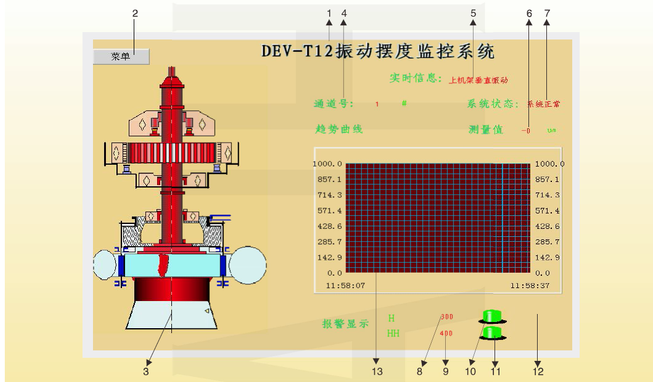Click the cyan vertical cursor line in trend chart
This screenshot has height=382, width=653.
click(502, 218)
